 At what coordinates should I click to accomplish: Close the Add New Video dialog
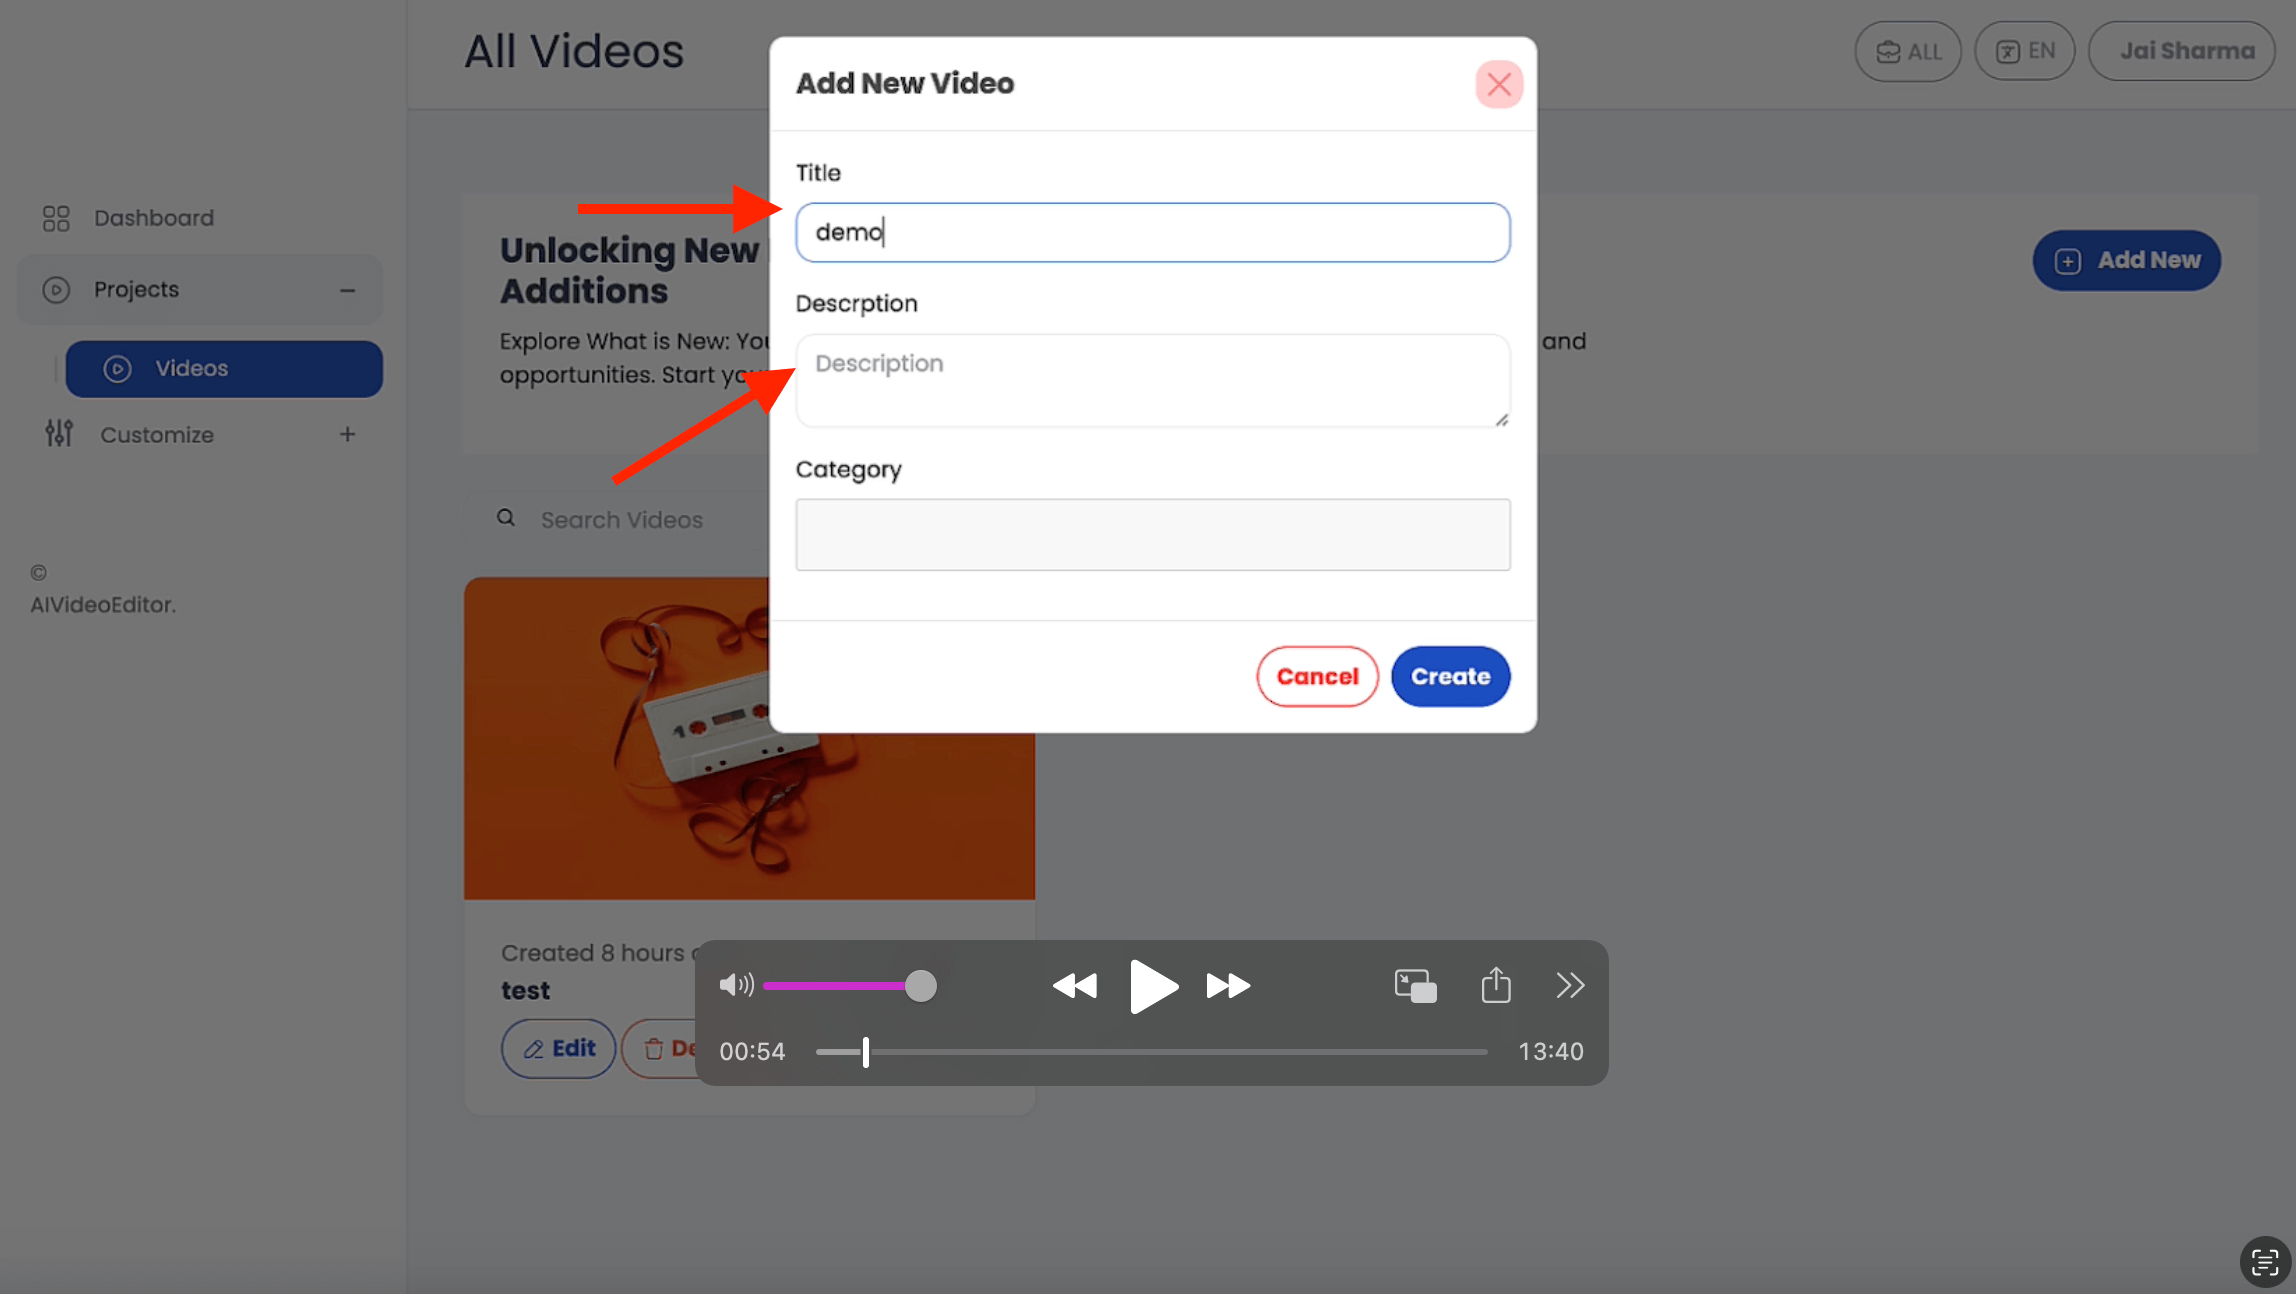click(x=1498, y=84)
